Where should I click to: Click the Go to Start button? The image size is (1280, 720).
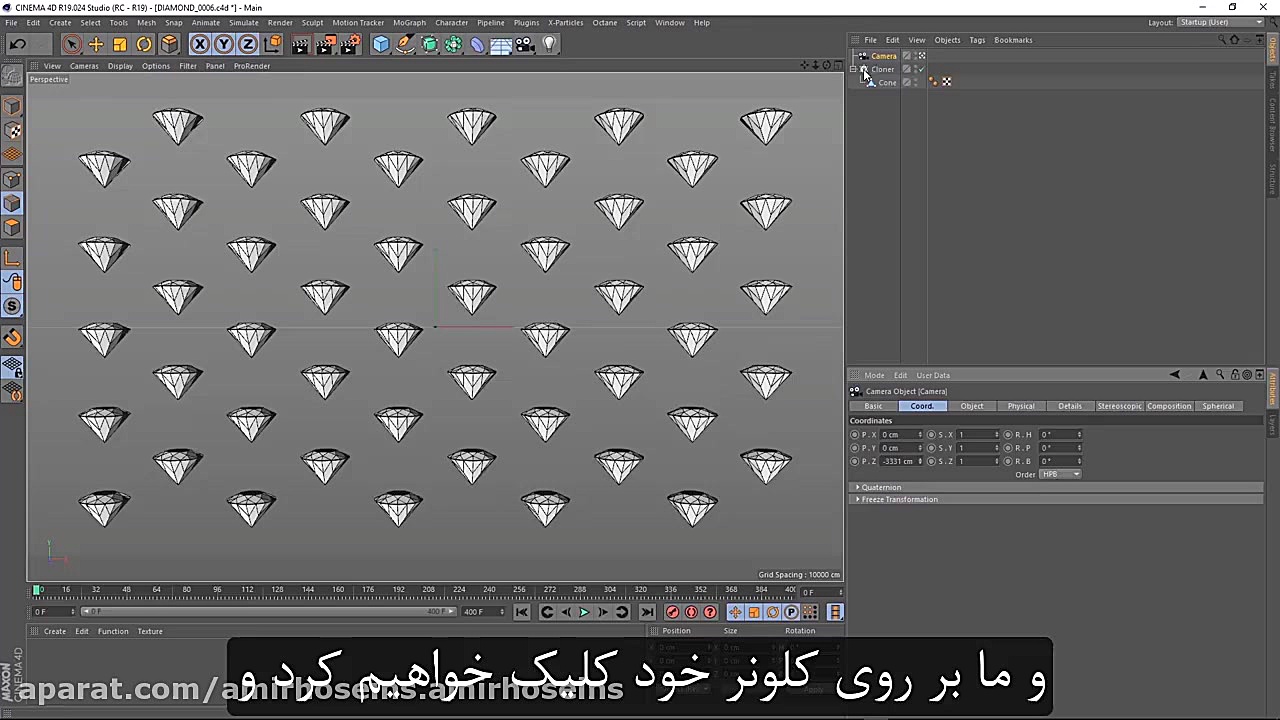coord(521,612)
